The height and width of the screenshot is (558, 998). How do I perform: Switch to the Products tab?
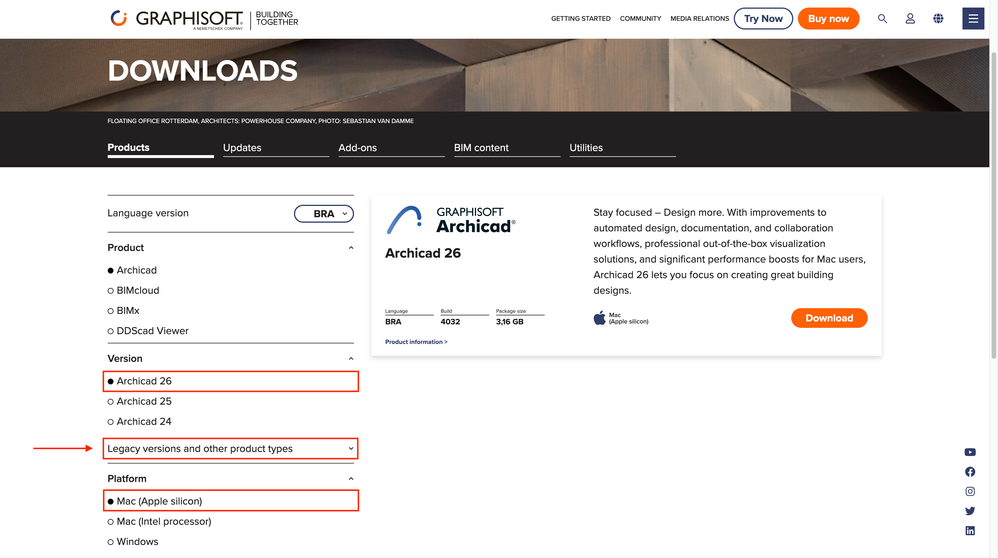(x=160, y=148)
